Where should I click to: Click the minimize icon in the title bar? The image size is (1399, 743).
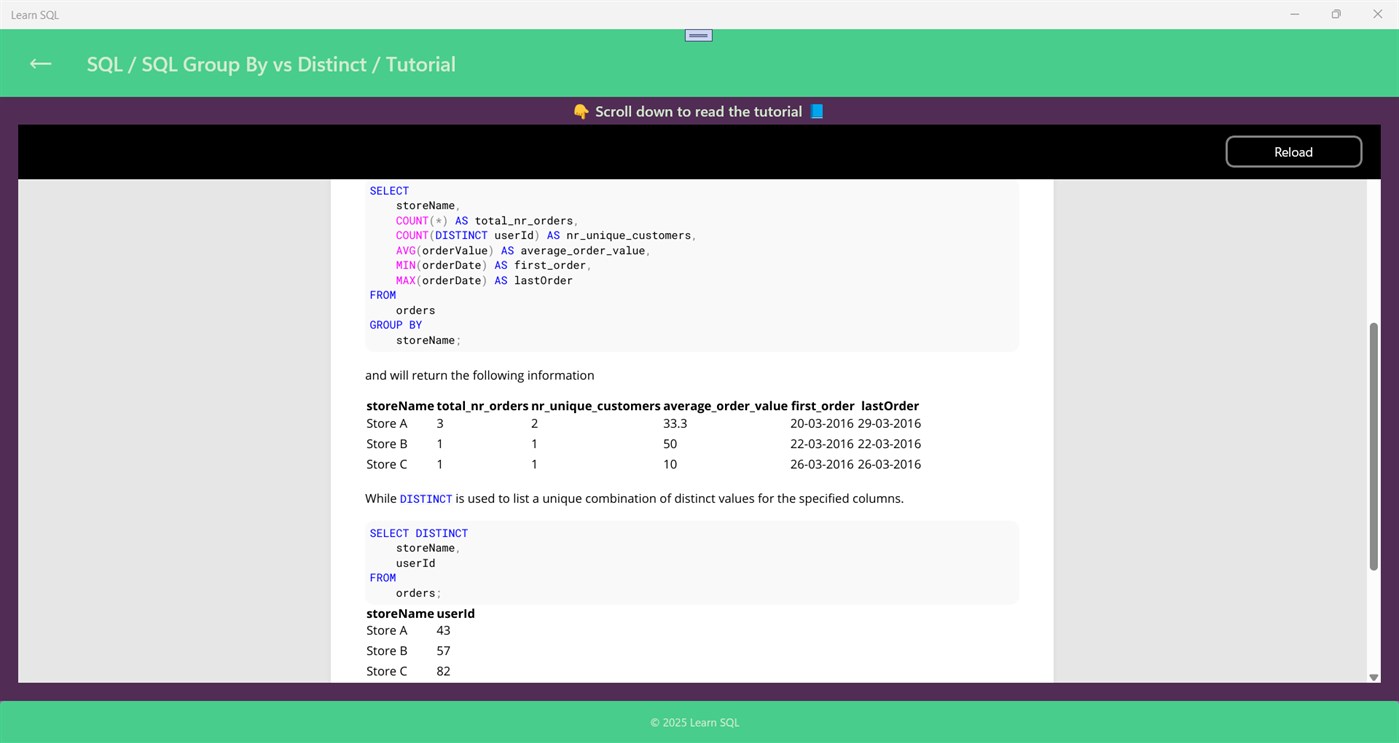1293,14
